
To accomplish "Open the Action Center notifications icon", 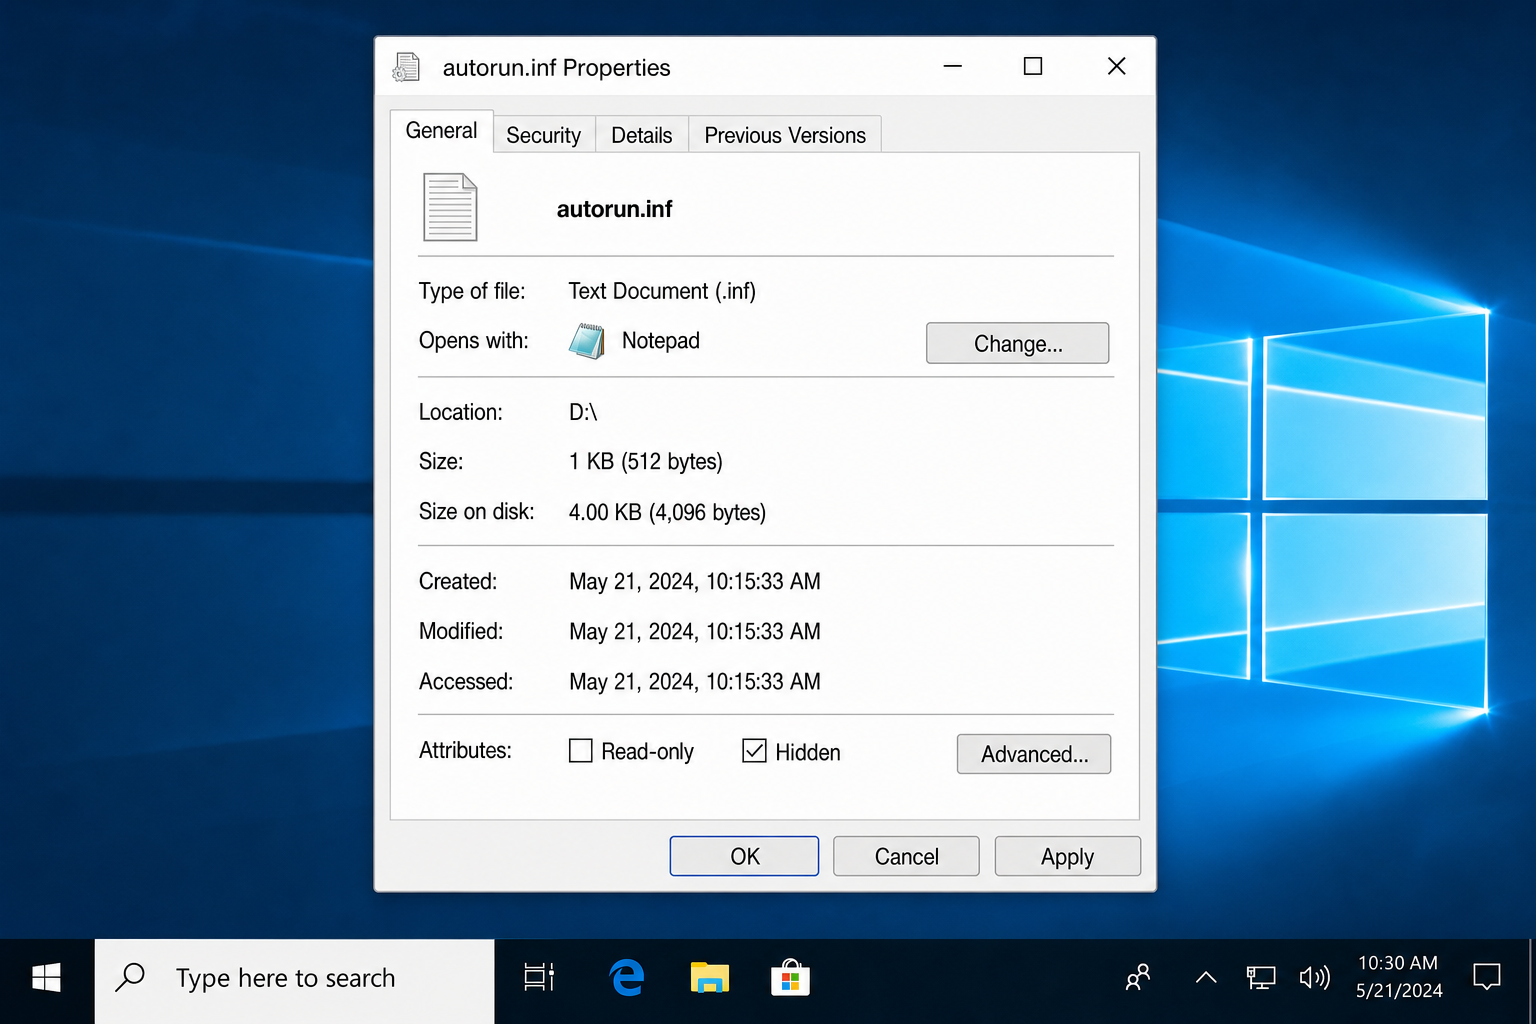I will click(x=1487, y=977).
